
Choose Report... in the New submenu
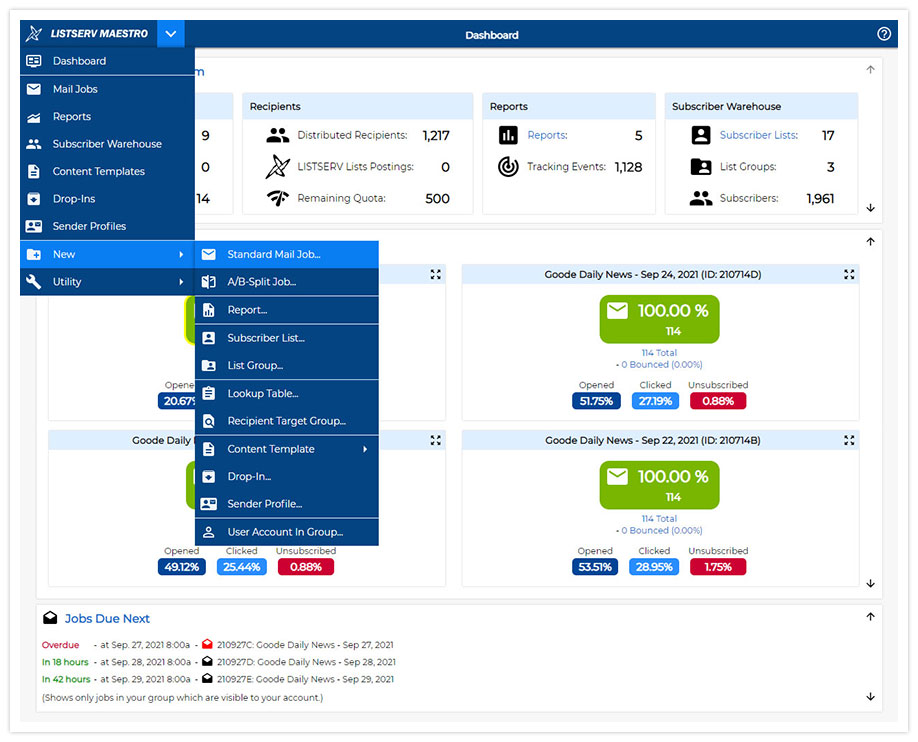(286, 310)
